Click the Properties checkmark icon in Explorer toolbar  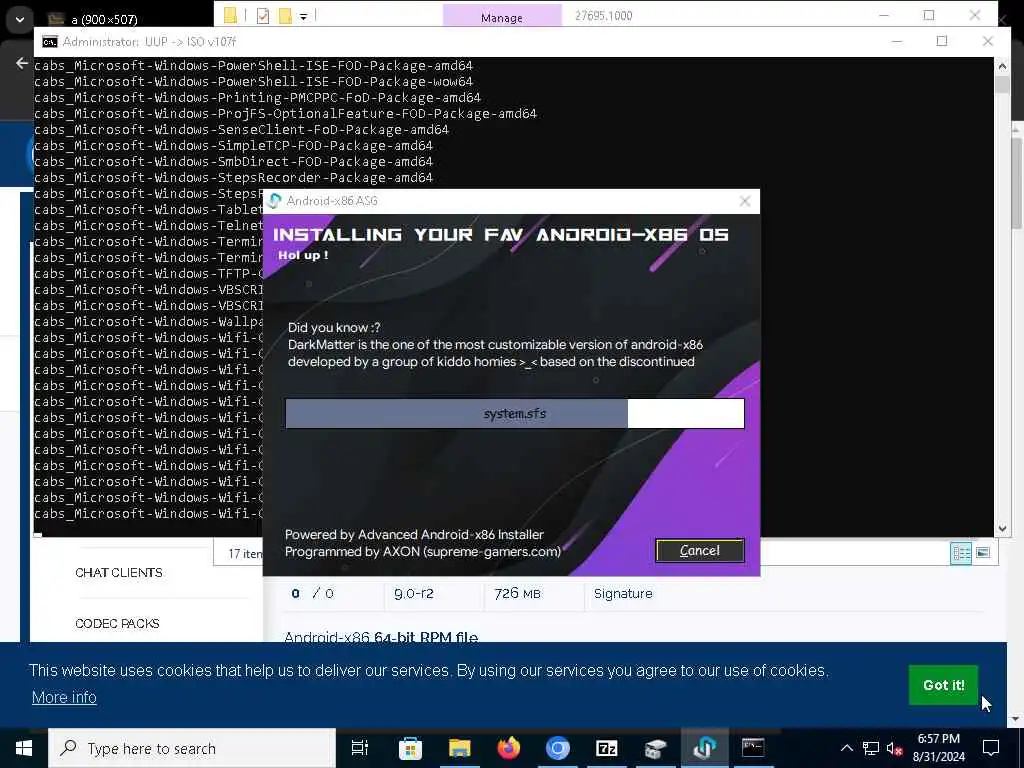[x=263, y=16]
